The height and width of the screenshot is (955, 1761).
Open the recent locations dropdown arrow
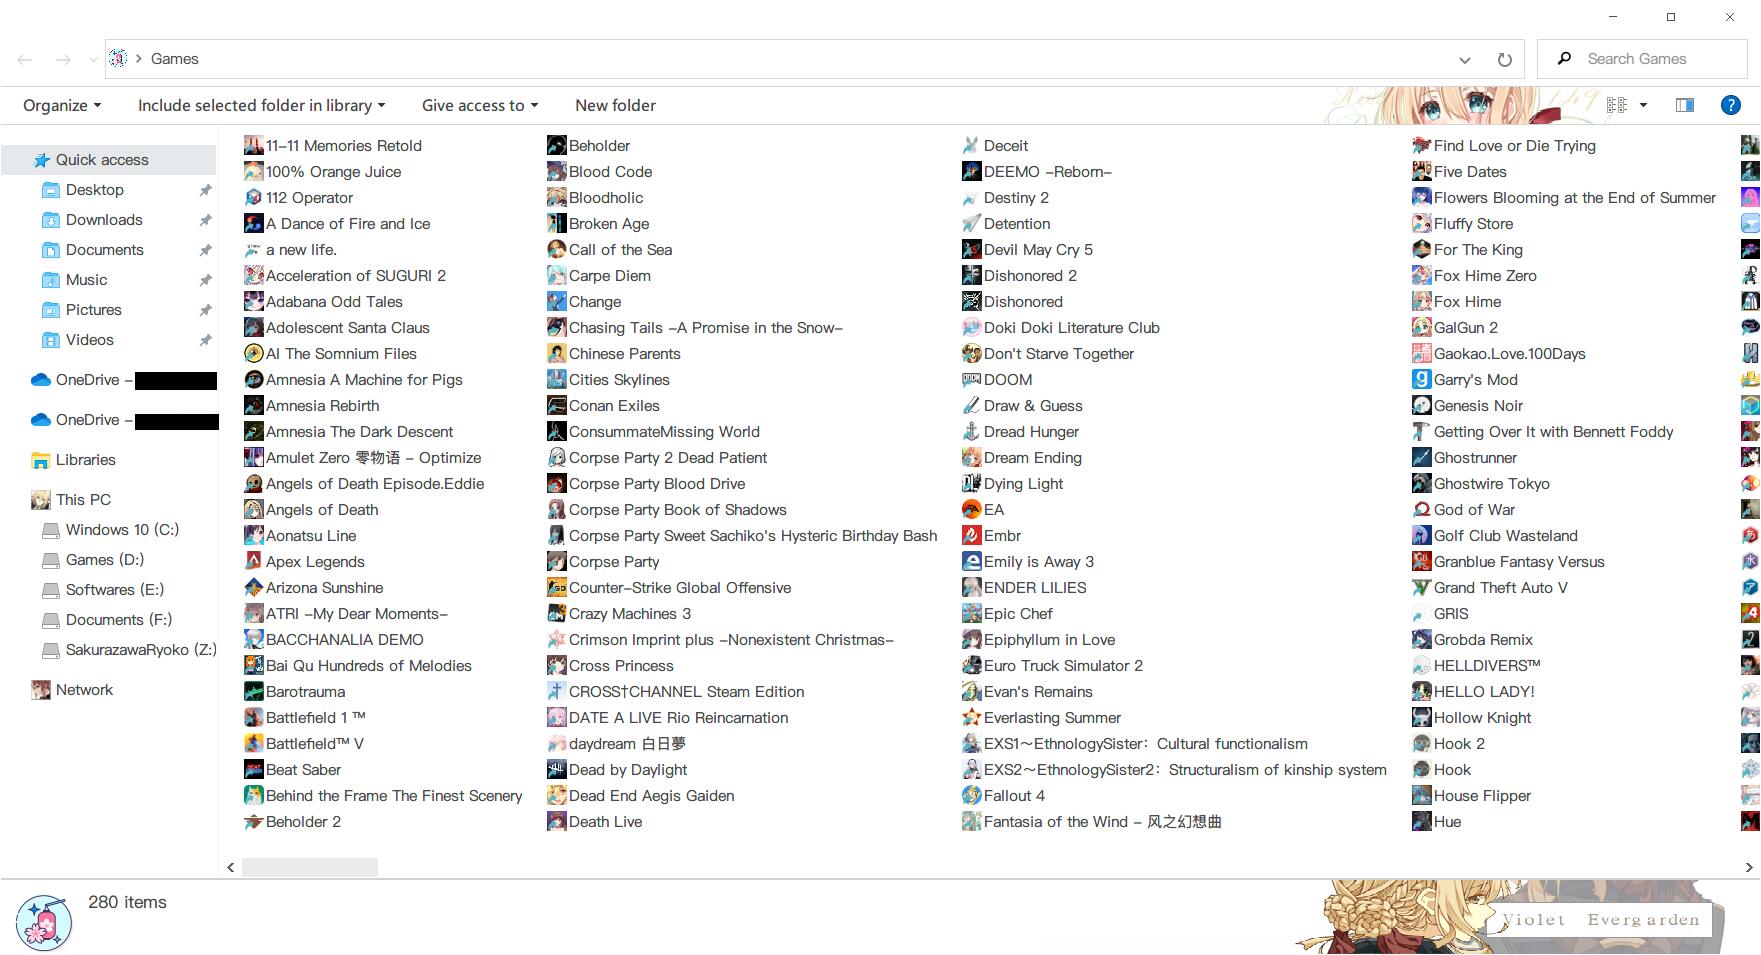(x=93, y=60)
